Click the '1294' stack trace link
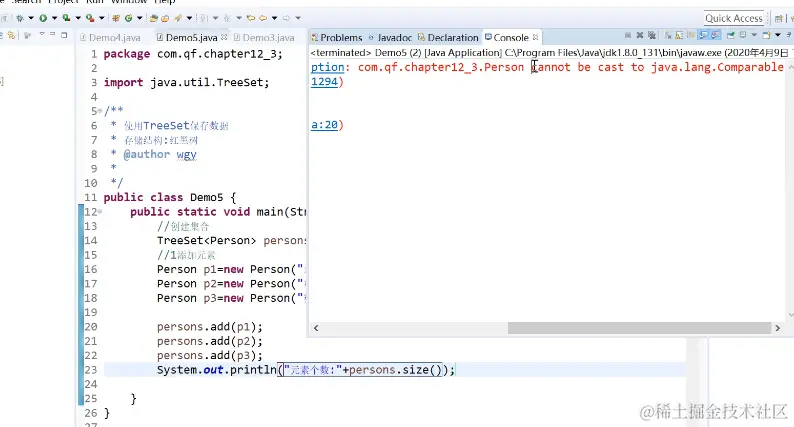Image resolution: width=794 pixels, height=427 pixels. [324, 82]
